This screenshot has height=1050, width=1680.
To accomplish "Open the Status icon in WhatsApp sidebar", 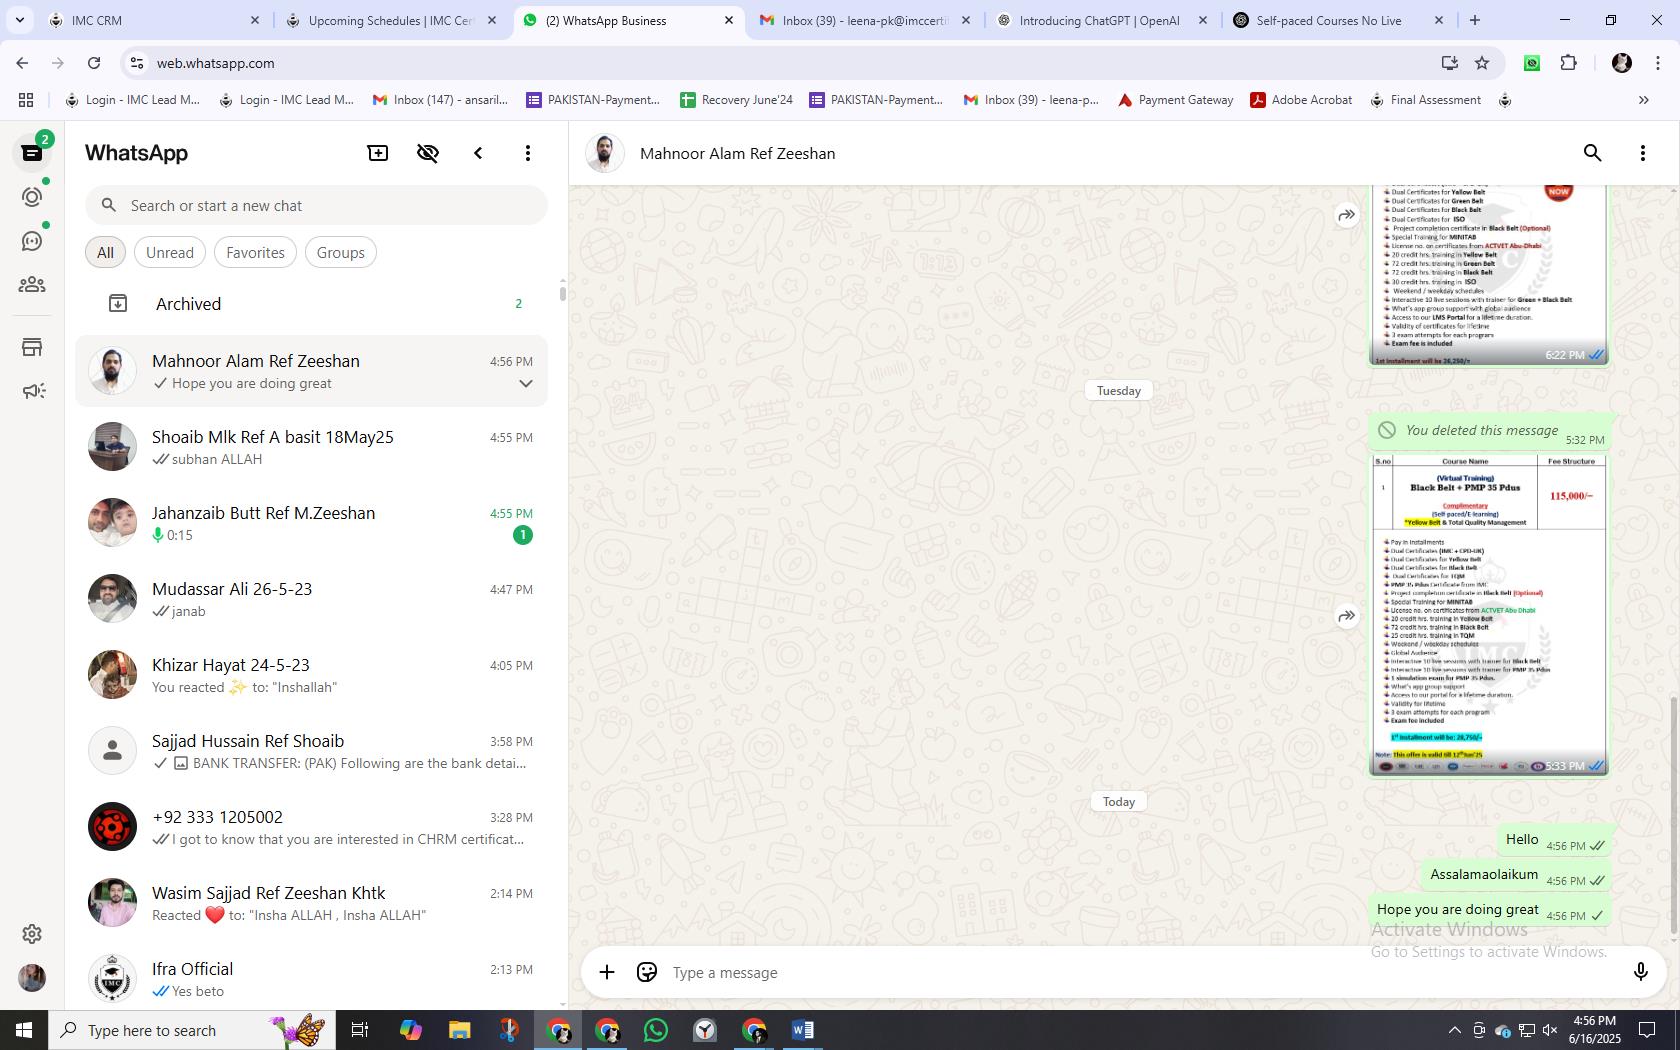I will pos(32,197).
